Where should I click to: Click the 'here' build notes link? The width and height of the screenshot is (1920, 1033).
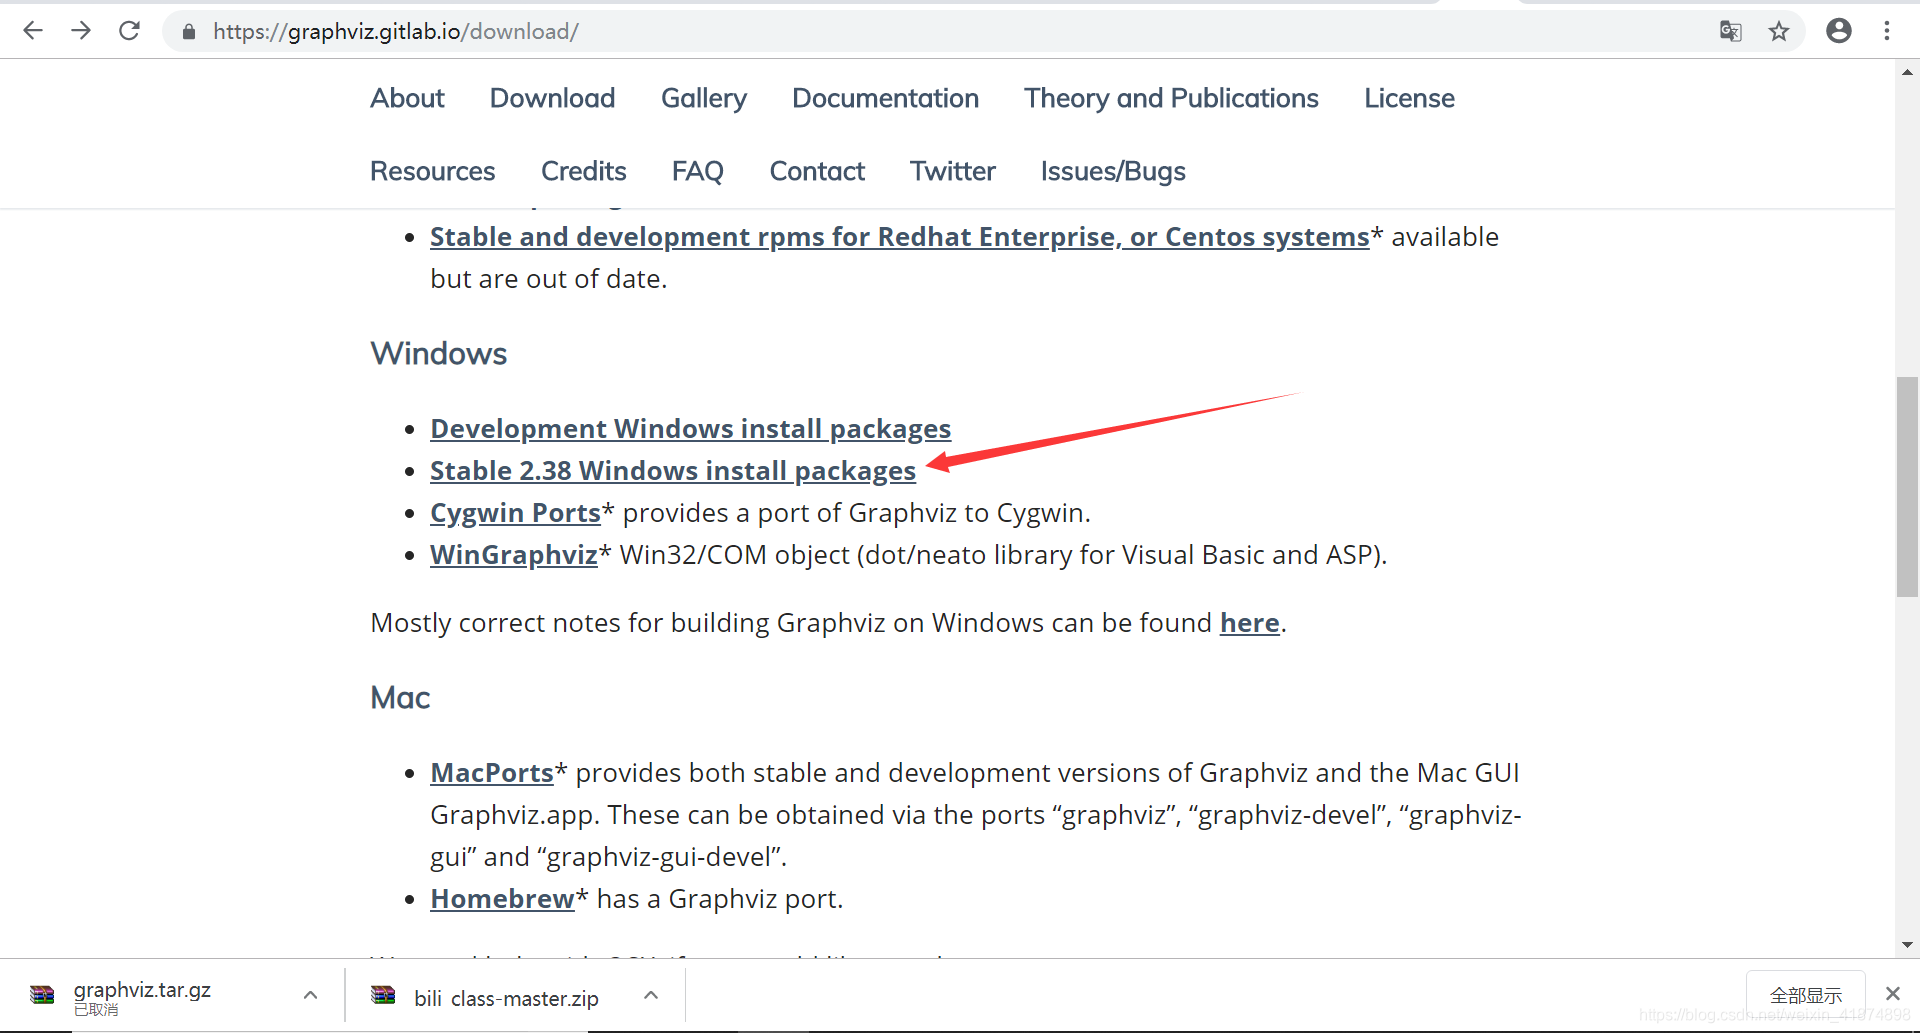click(1249, 623)
